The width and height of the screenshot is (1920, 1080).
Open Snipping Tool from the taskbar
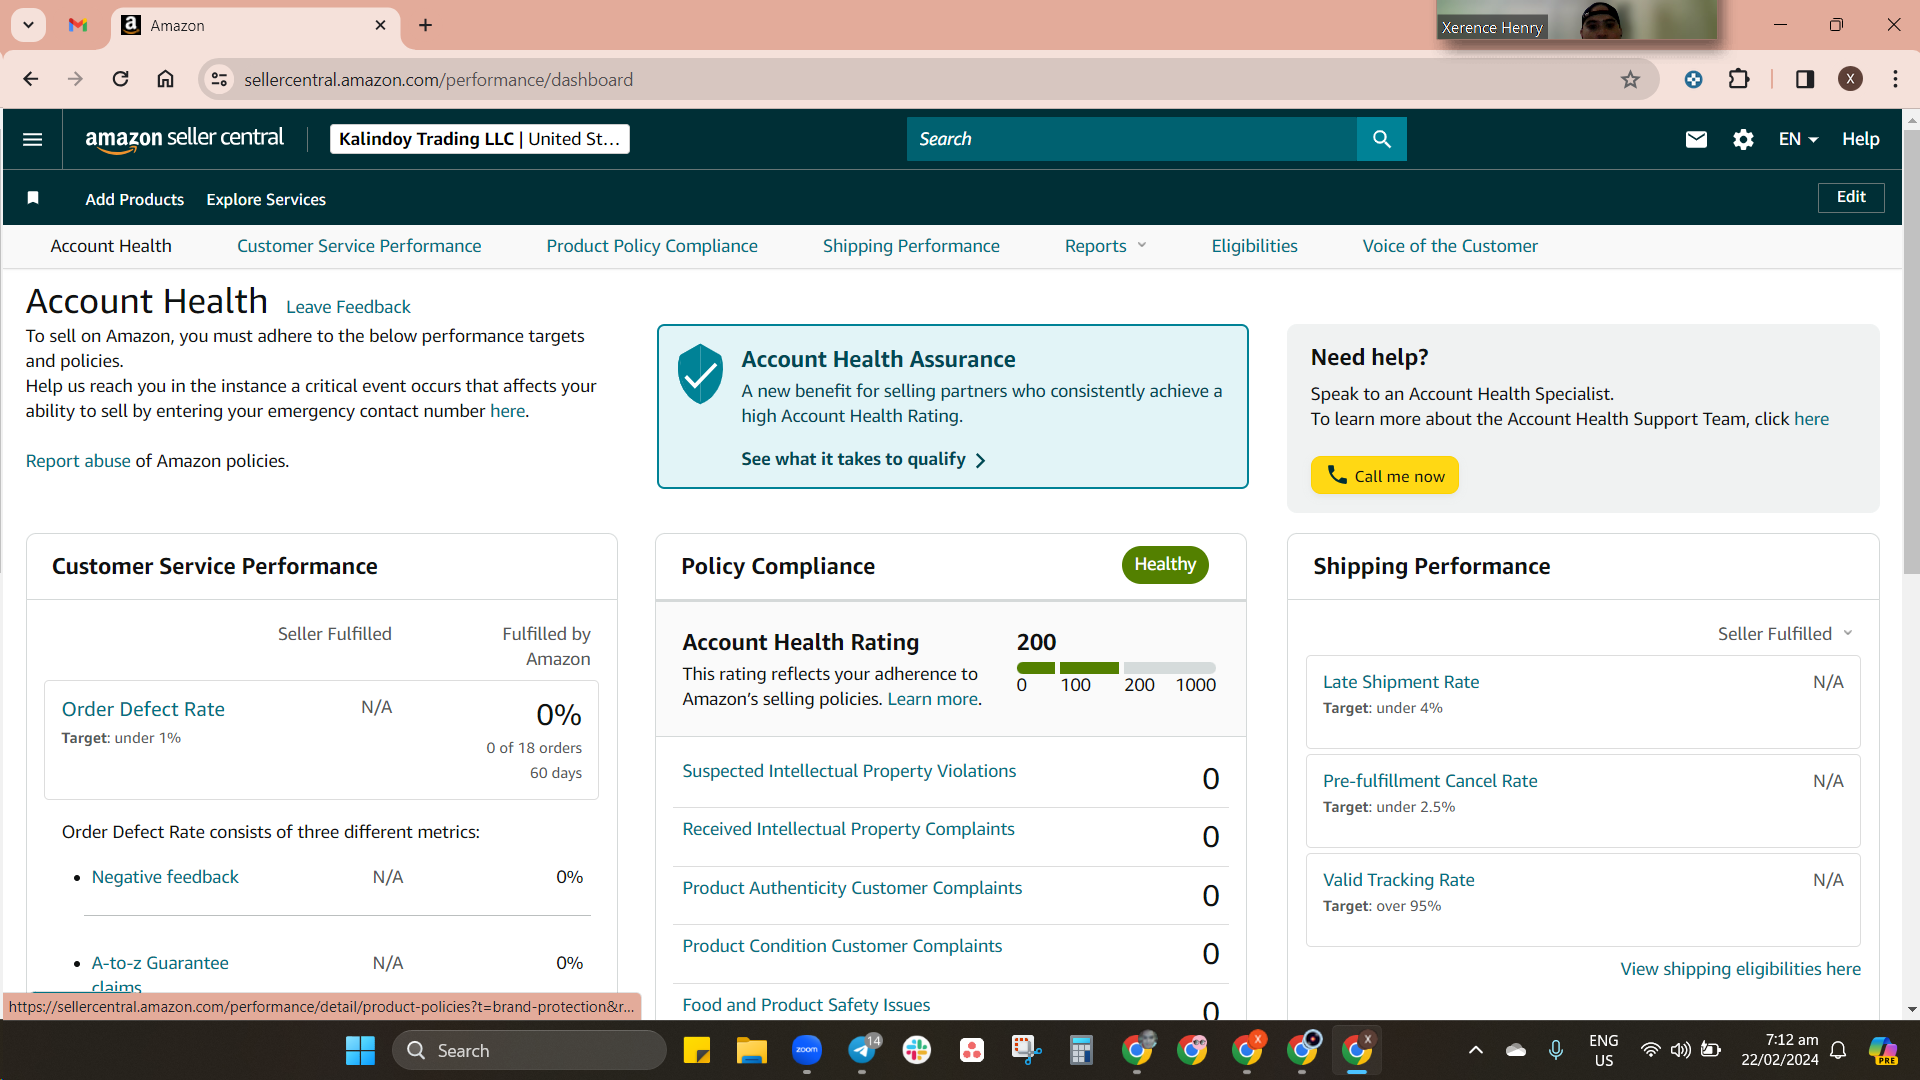click(x=1026, y=1050)
